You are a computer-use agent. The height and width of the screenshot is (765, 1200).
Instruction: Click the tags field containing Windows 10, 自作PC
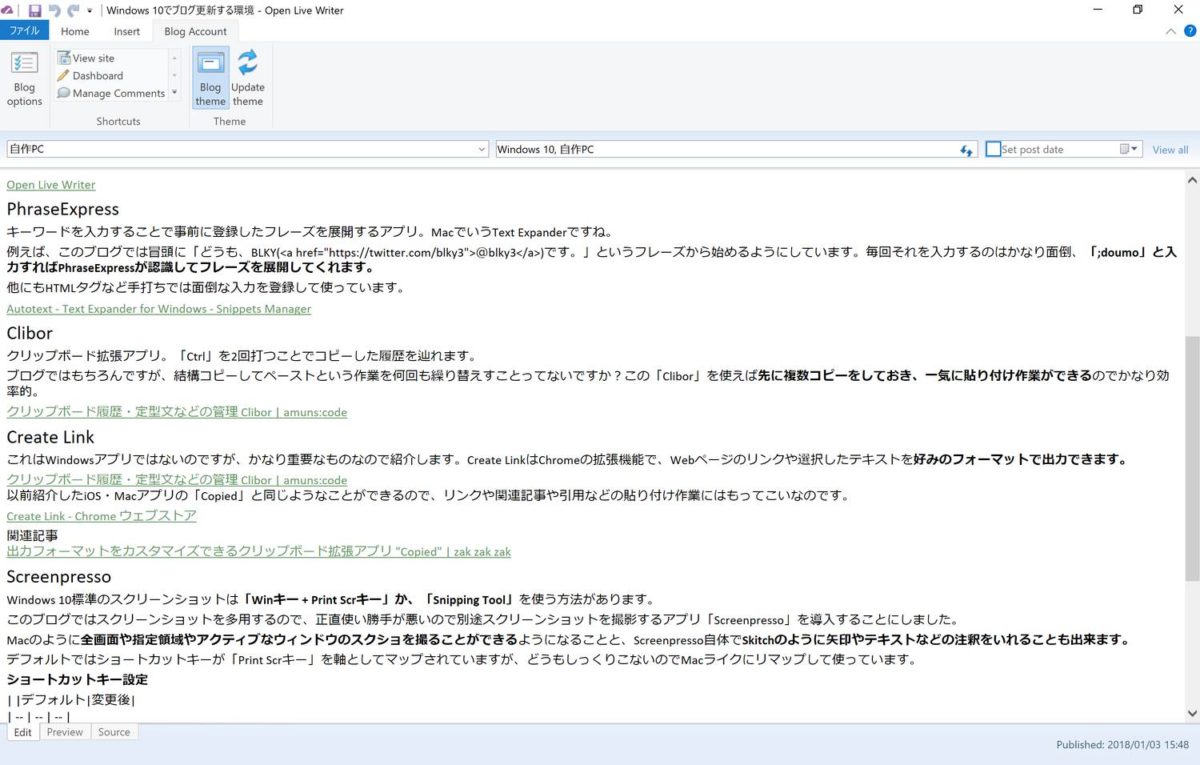[726, 150]
